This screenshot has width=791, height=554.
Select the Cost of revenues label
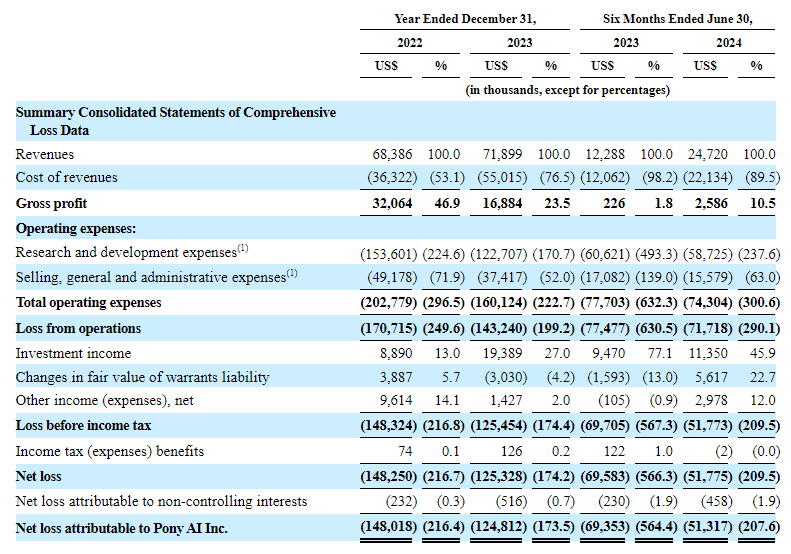coord(66,177)
